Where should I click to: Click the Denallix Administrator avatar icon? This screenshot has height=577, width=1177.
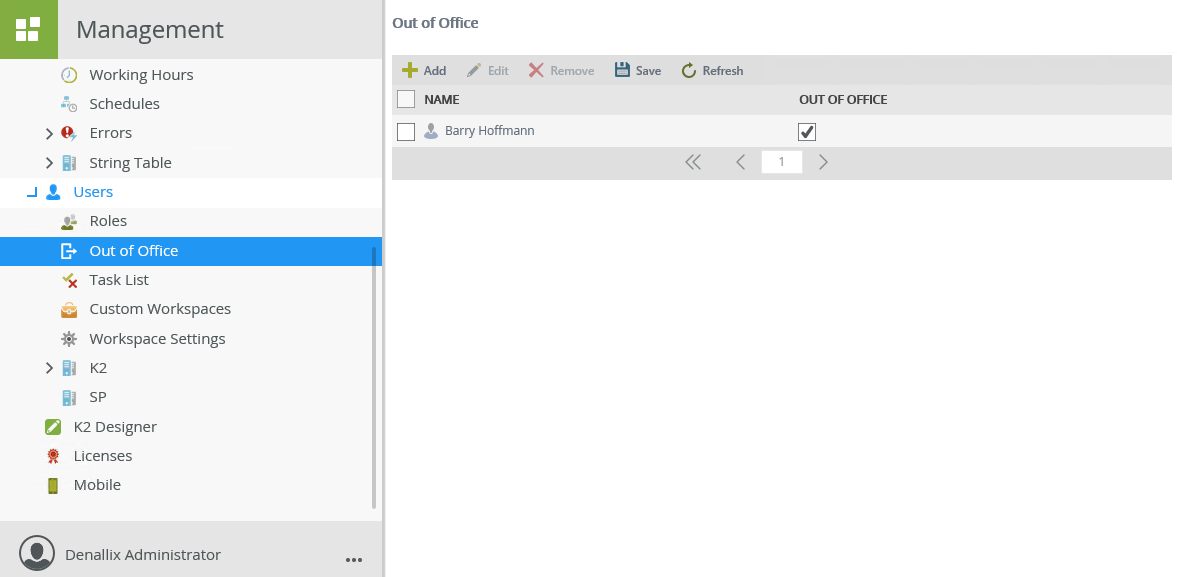coord(37,554)
